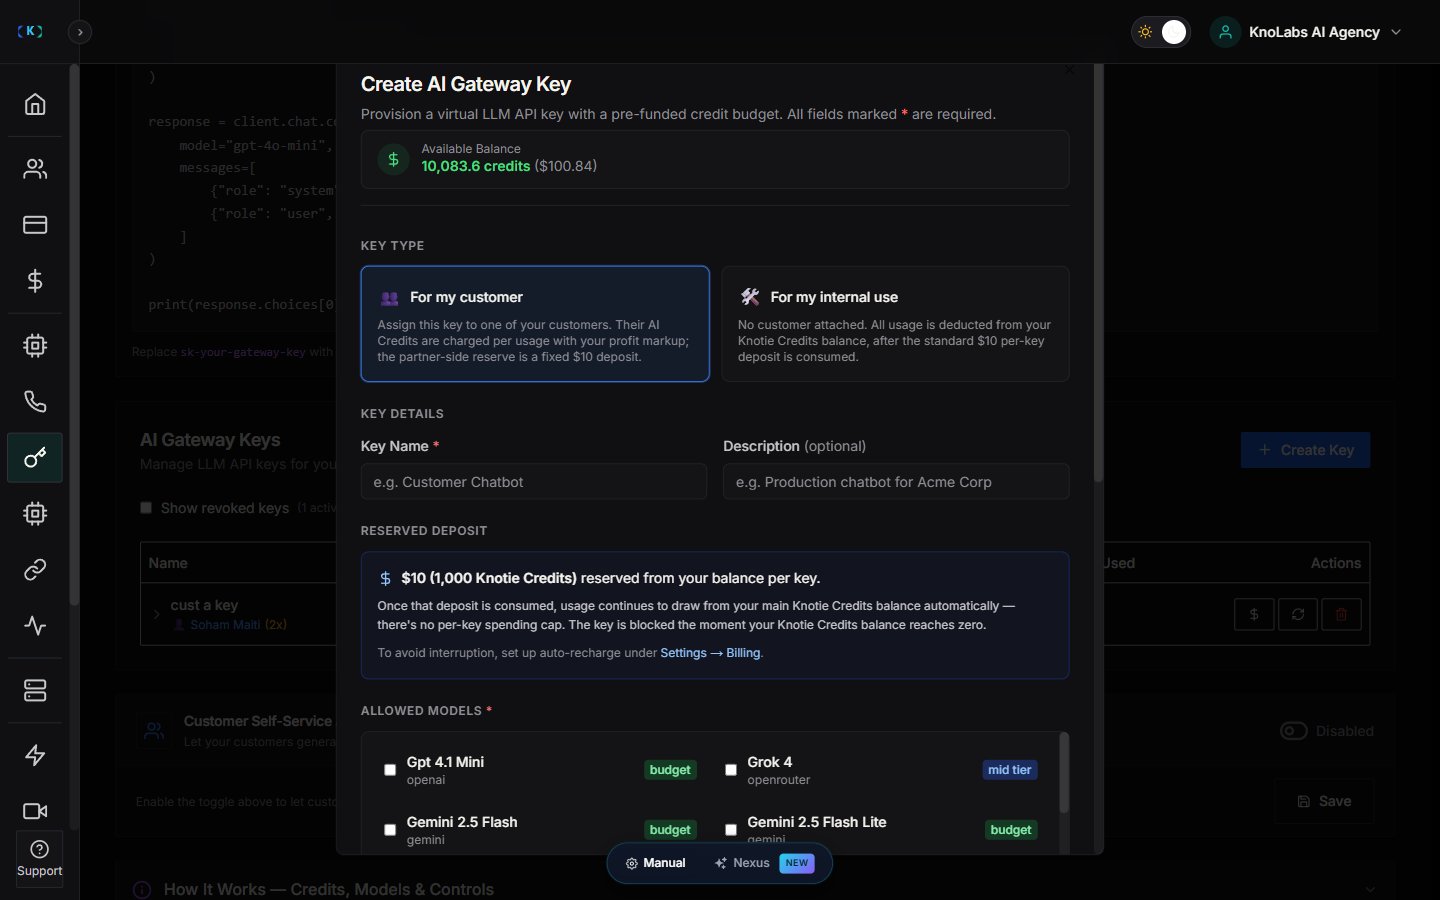Image resolution: width=1440 pixels, height=900 pixels.
Task: Click 'Soham Maiti' customer name
Action: click(225, 624)
